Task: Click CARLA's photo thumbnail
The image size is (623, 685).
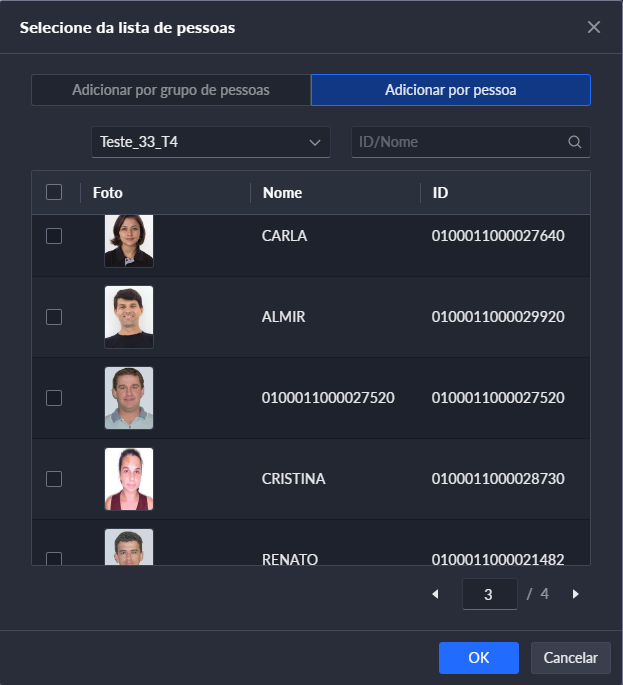Action: click(x=129, y=240)
